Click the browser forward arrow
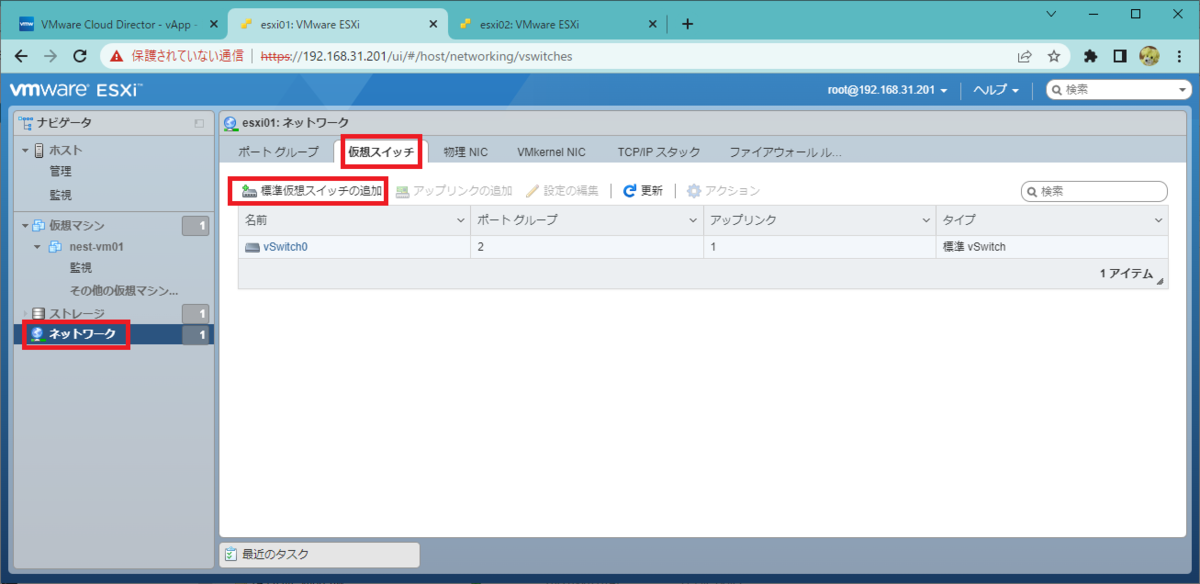The image size is (1200, 584). click(x=50, y=56)
